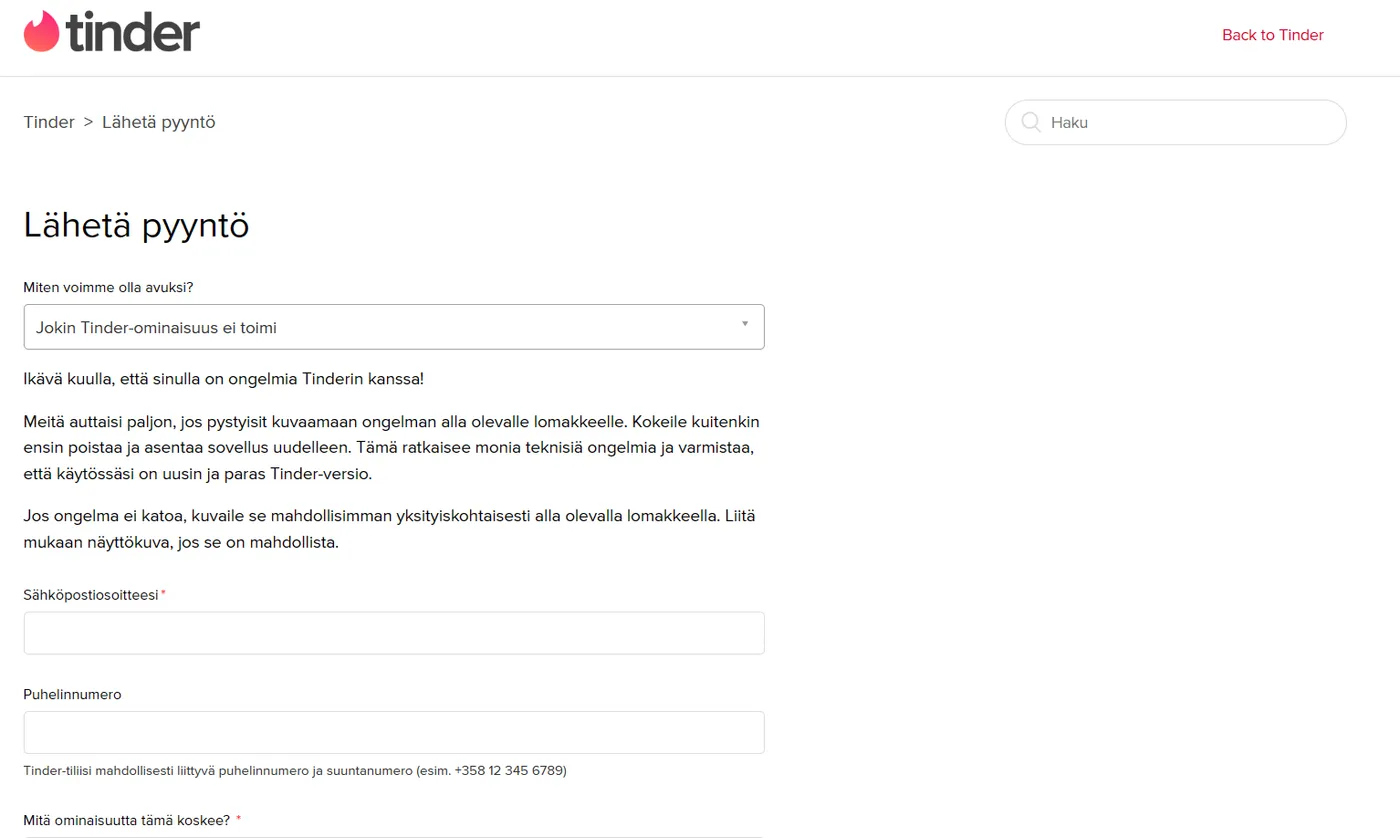Click the 'Miten voimme olla avuksi?' label
The height and width of the screenshot is (838, 1400).
pyautogui.click(x=108, y=287)
